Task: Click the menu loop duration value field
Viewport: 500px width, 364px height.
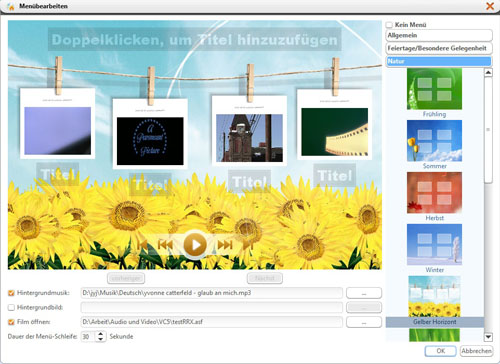Action: click(x=88, y=337)
